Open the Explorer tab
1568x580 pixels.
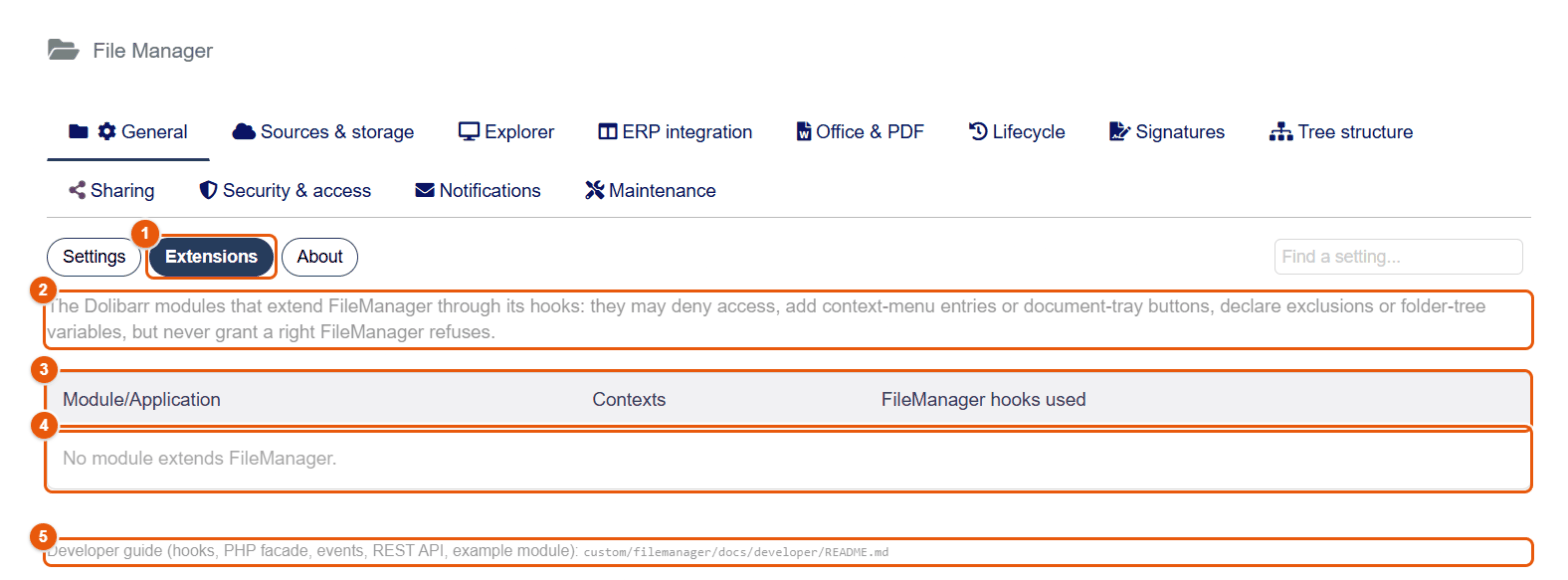506,132
